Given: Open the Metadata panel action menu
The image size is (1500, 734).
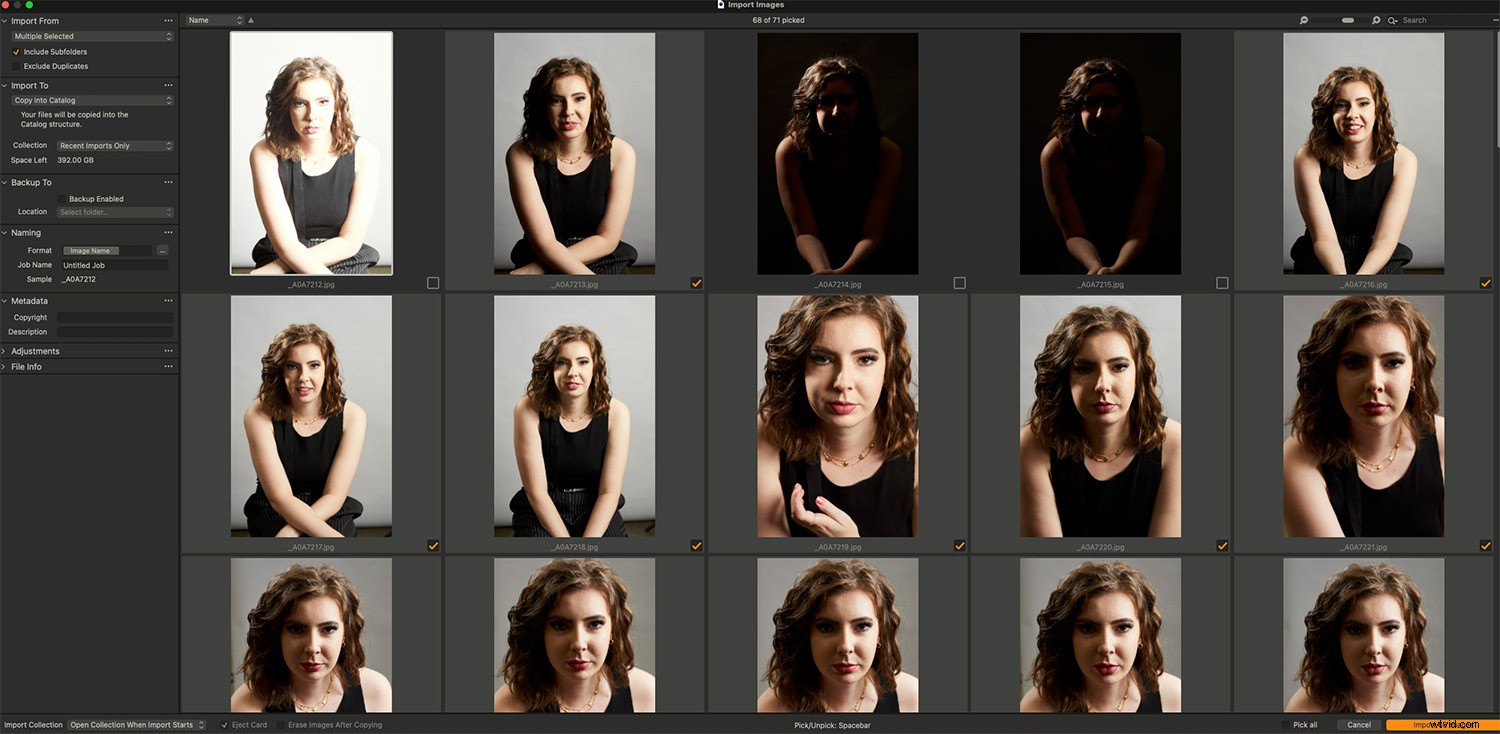Looking at the screenshot, I should [x=168, y=300].
